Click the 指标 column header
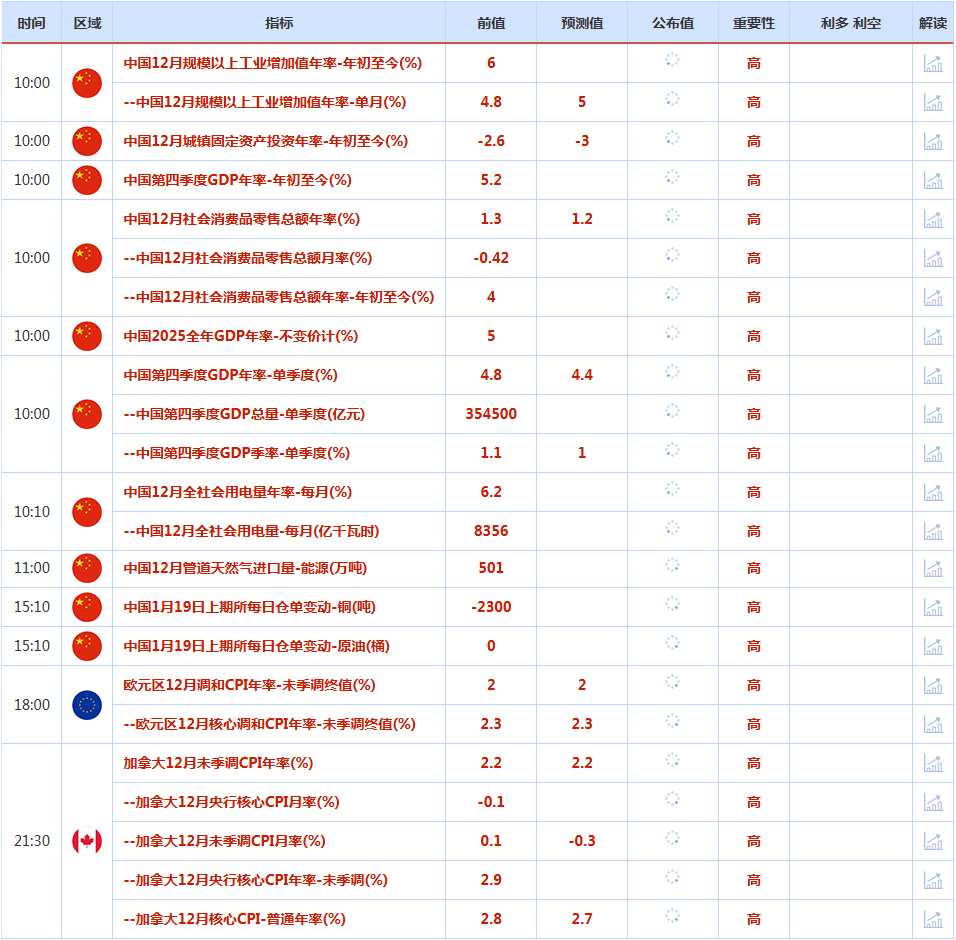Screen dimensions: 956x940 (279, 23)
